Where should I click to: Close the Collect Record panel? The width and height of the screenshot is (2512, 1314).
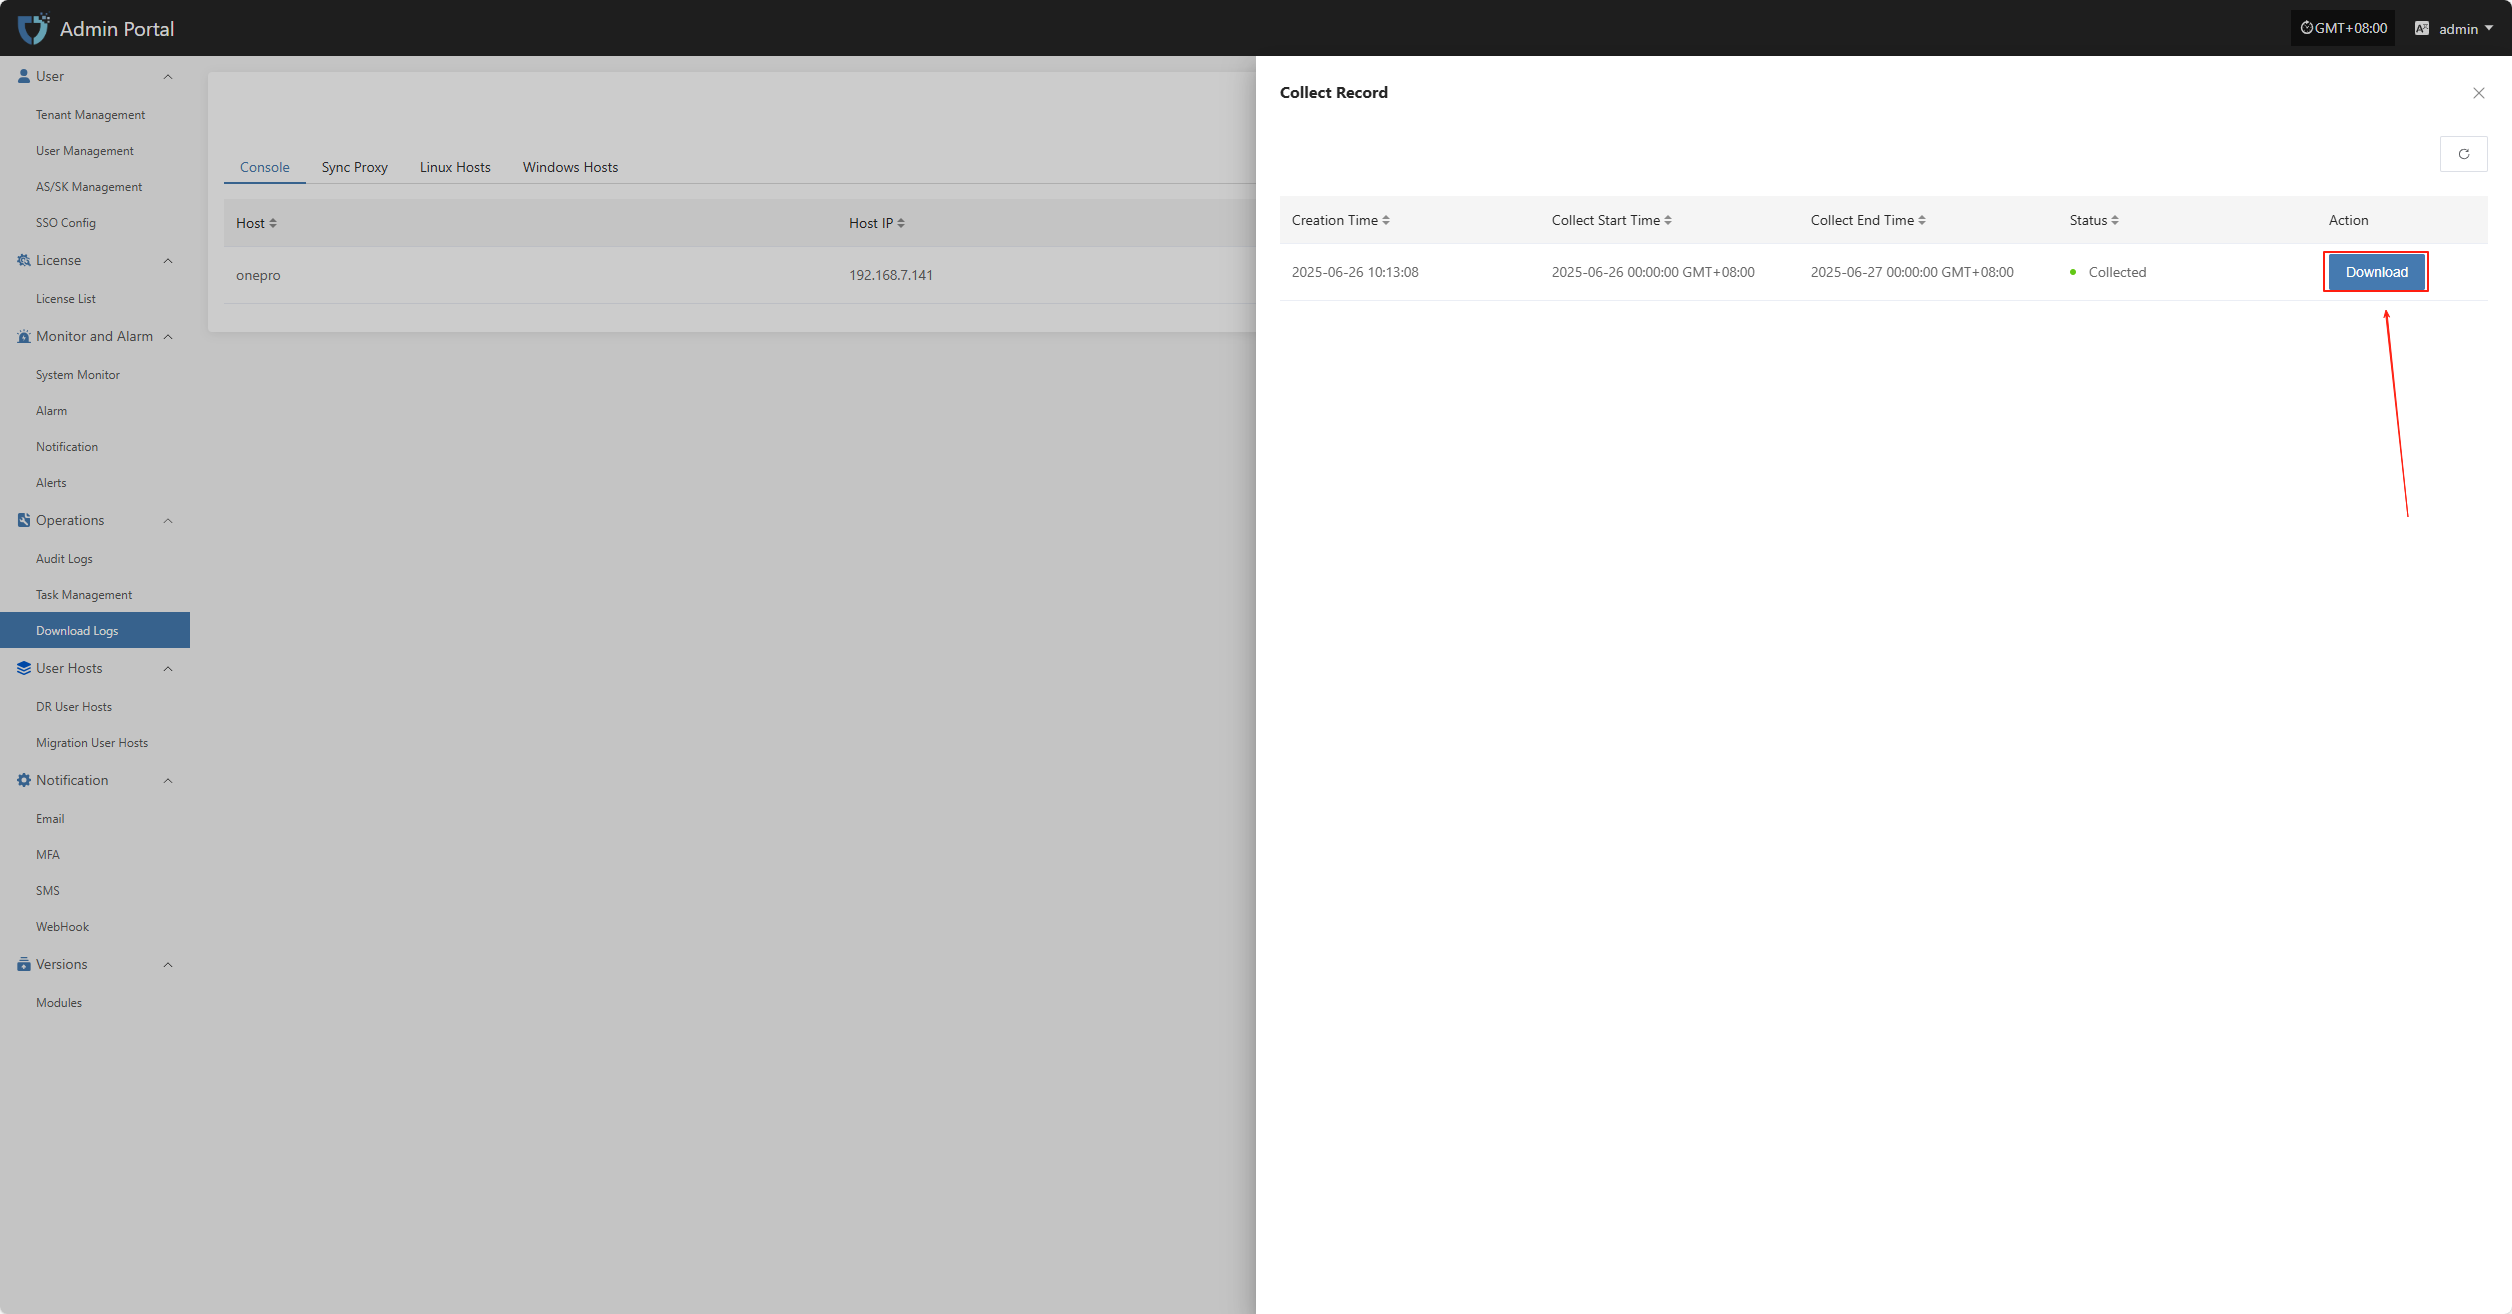click(2478, 93)
